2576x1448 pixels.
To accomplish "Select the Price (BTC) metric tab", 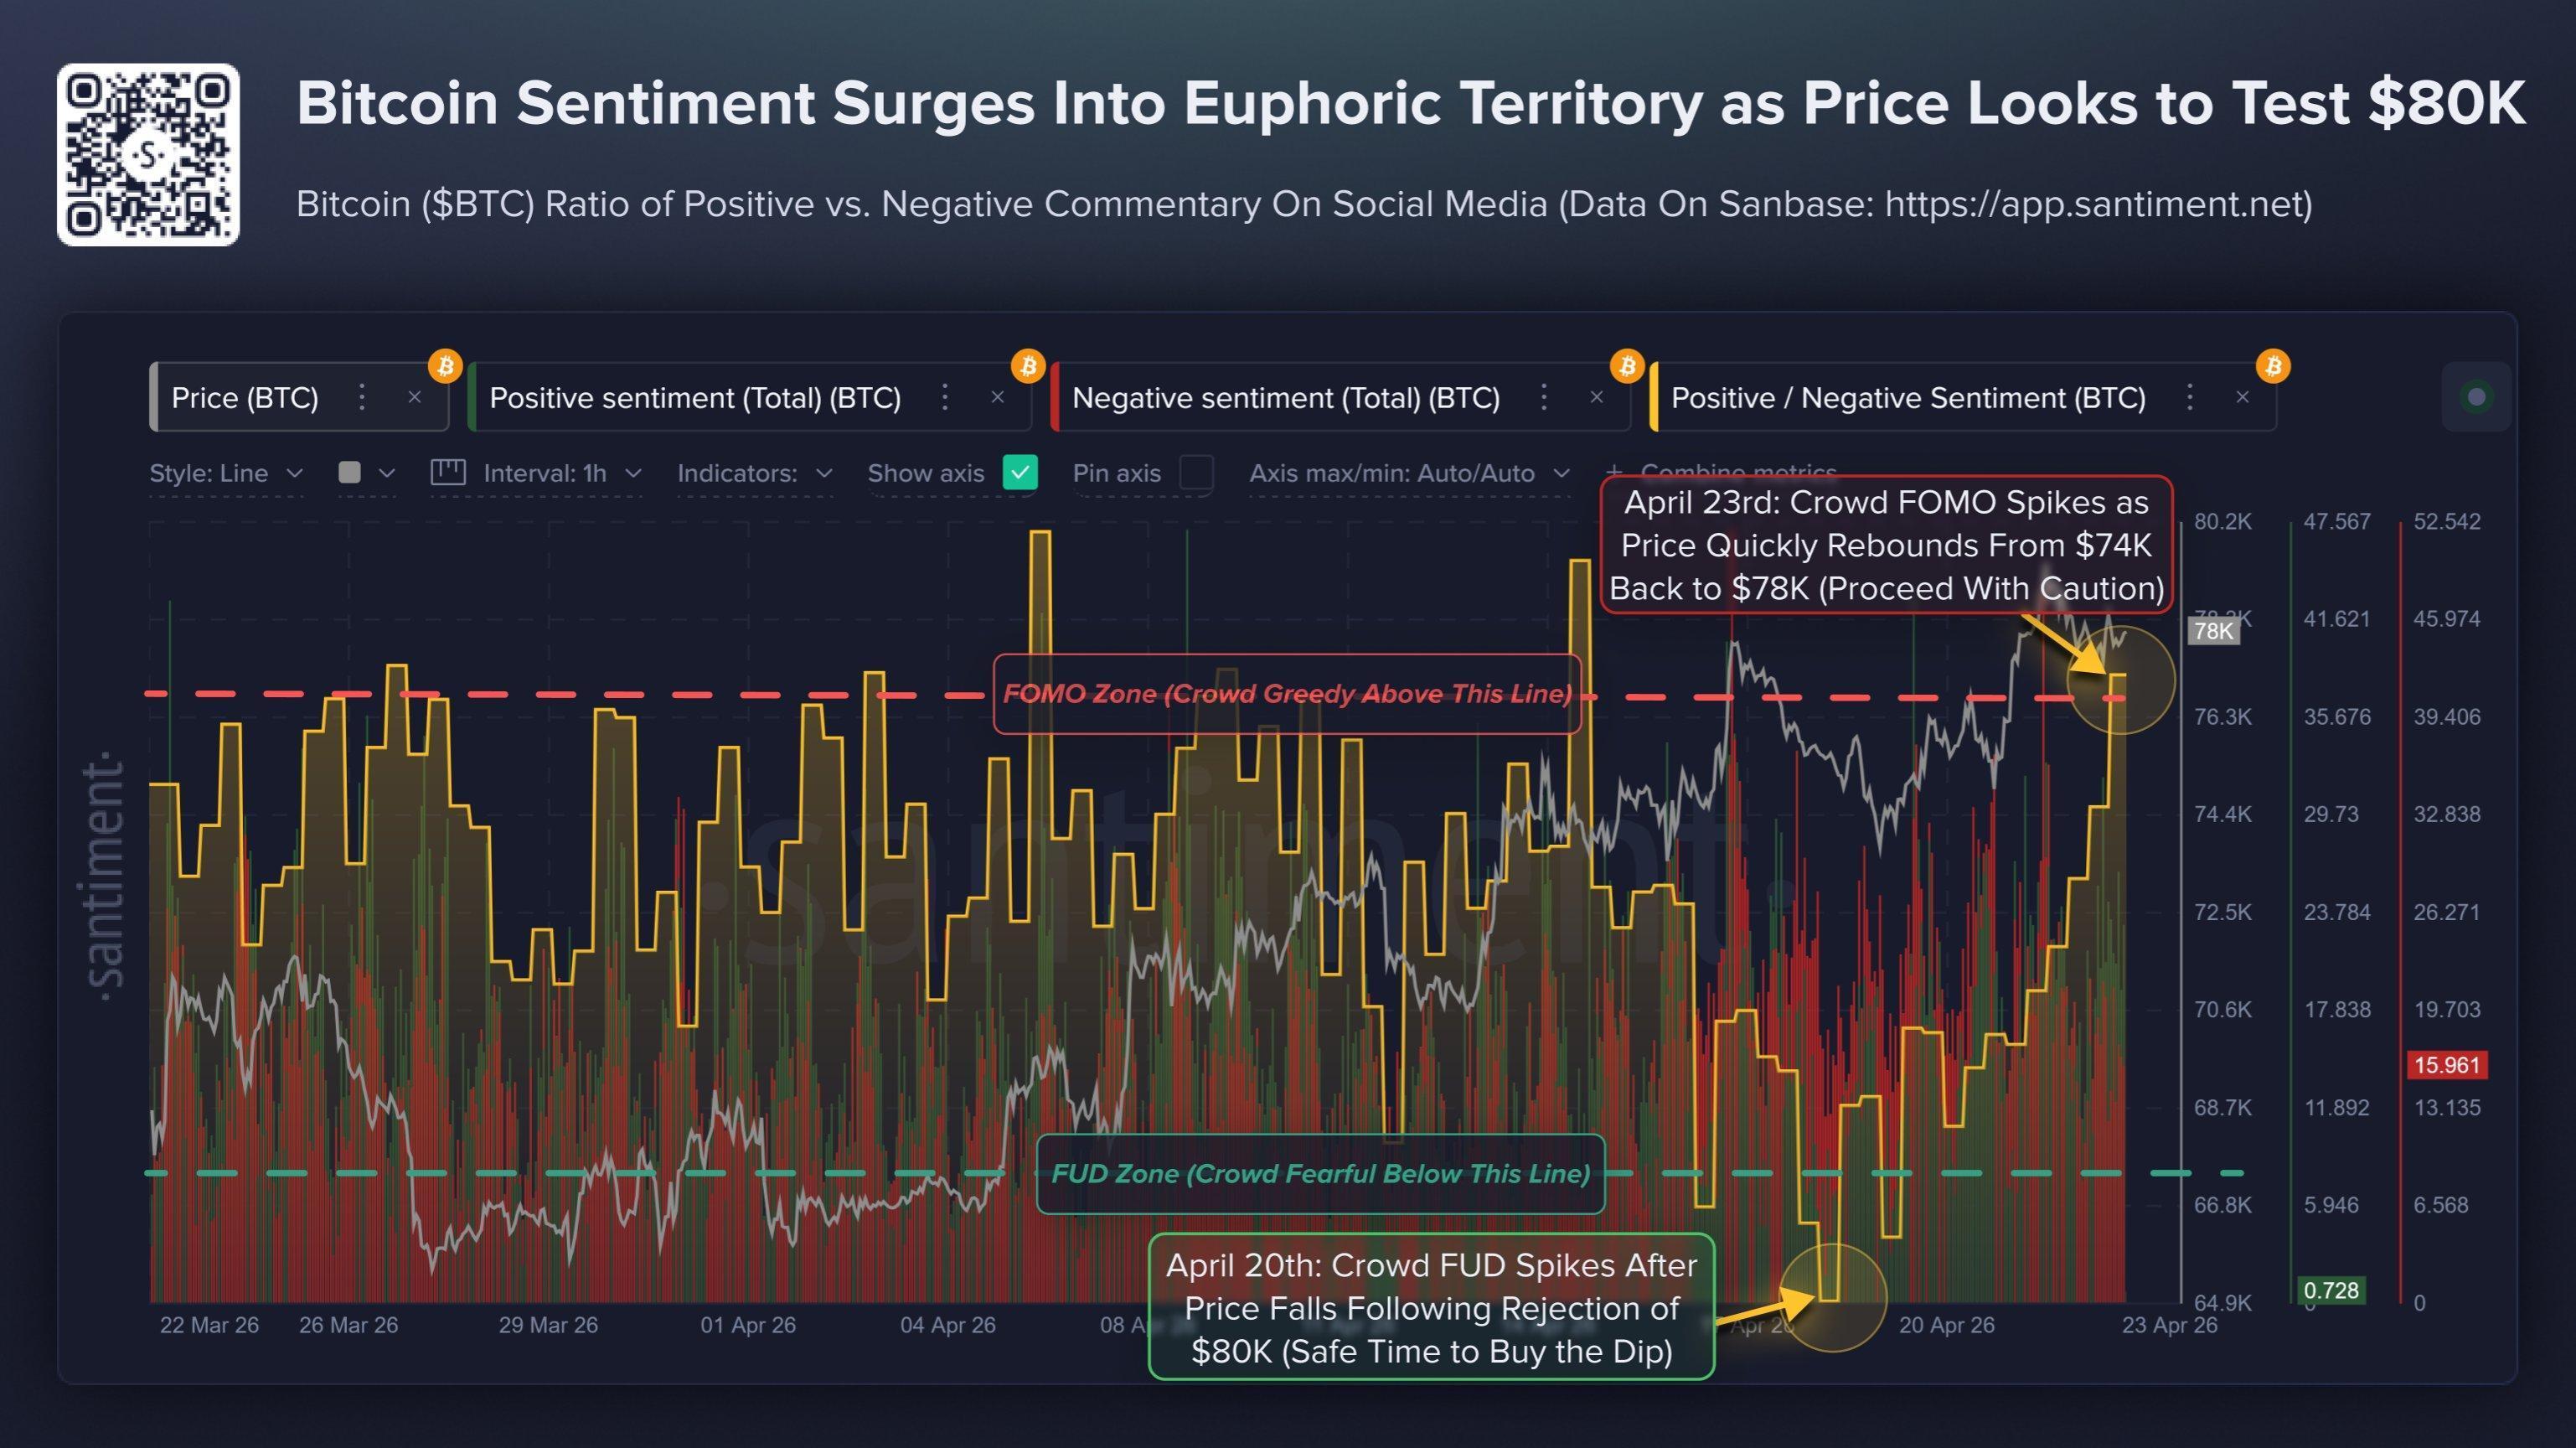I will click(243, 397).
